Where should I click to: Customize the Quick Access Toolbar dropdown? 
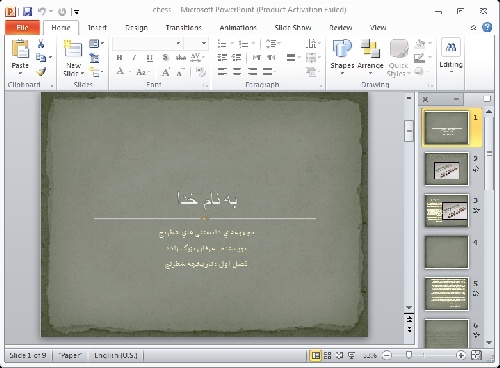click(x=77, y=12)
